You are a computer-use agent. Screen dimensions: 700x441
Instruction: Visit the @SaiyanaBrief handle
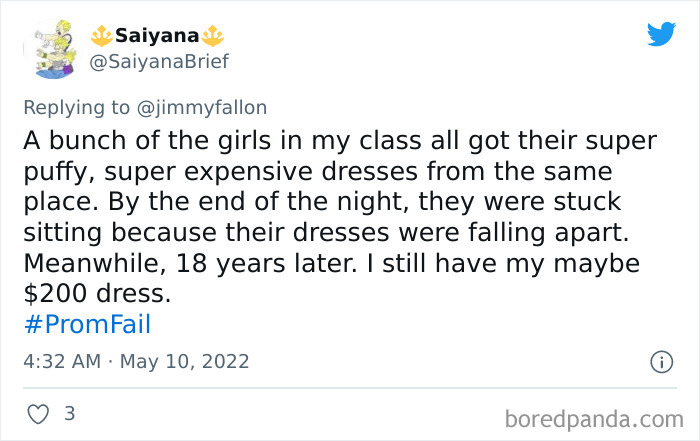coord(160,62)
